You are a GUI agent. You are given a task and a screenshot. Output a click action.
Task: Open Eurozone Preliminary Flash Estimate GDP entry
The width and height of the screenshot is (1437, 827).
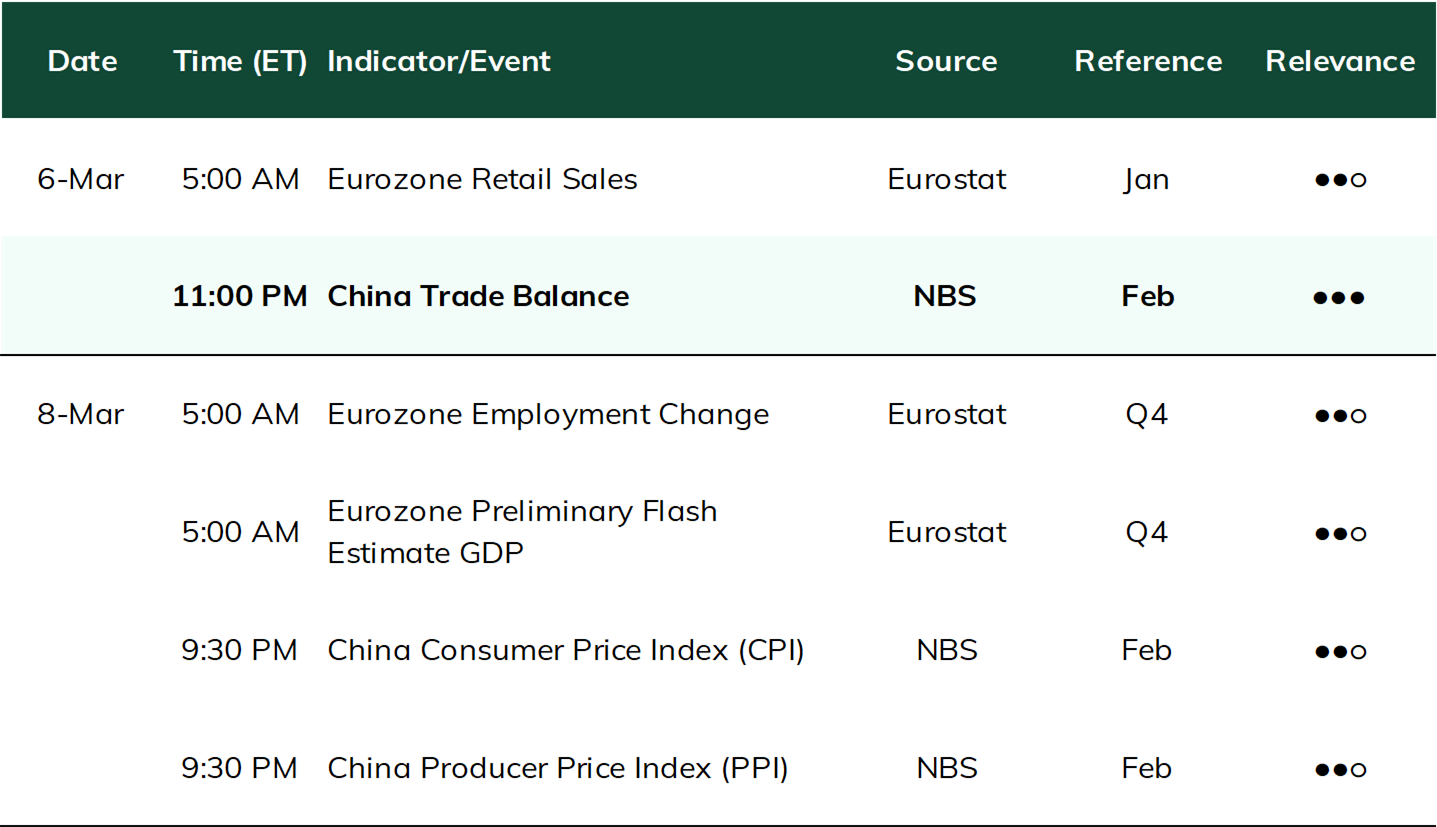click(x=522, y=532)
